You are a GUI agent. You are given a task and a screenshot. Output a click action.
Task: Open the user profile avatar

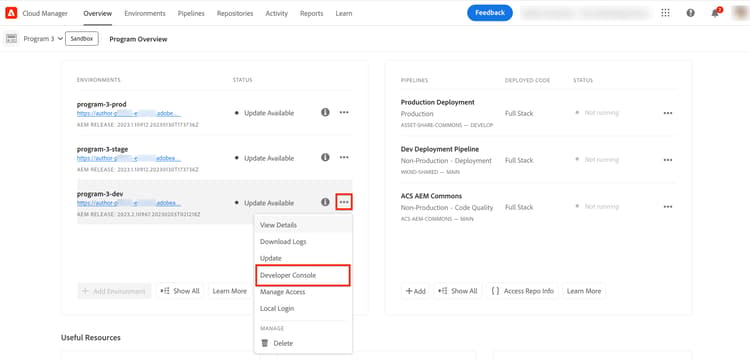pyautogui.click(x=740, y=13)
